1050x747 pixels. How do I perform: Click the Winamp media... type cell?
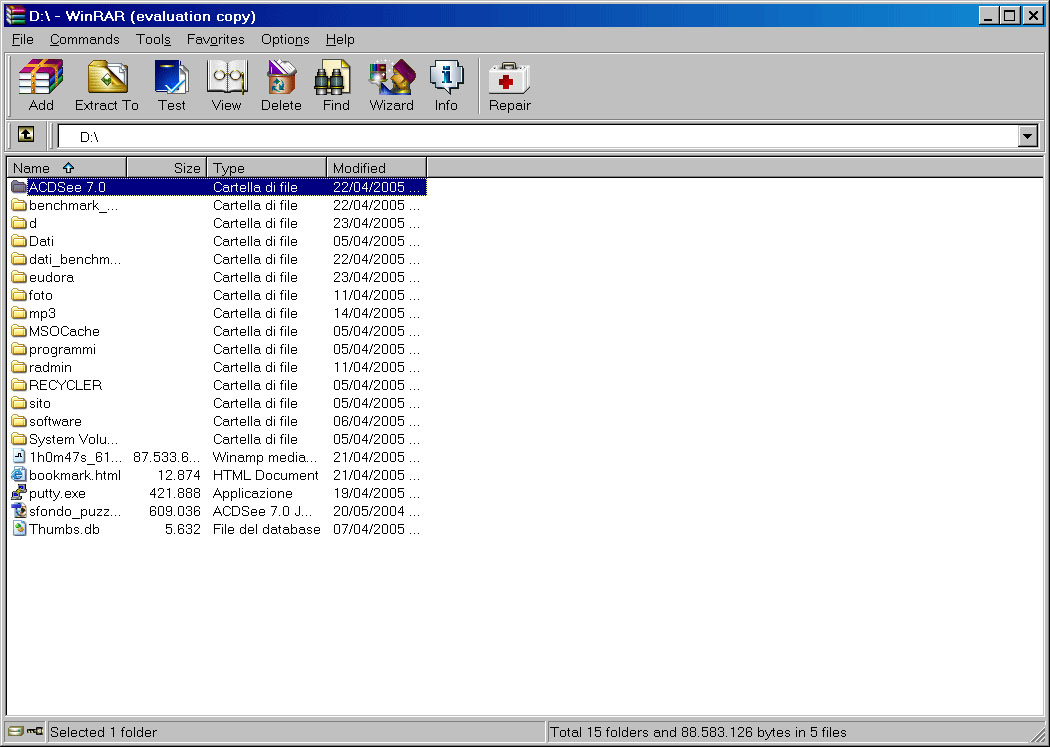(265, 457)
